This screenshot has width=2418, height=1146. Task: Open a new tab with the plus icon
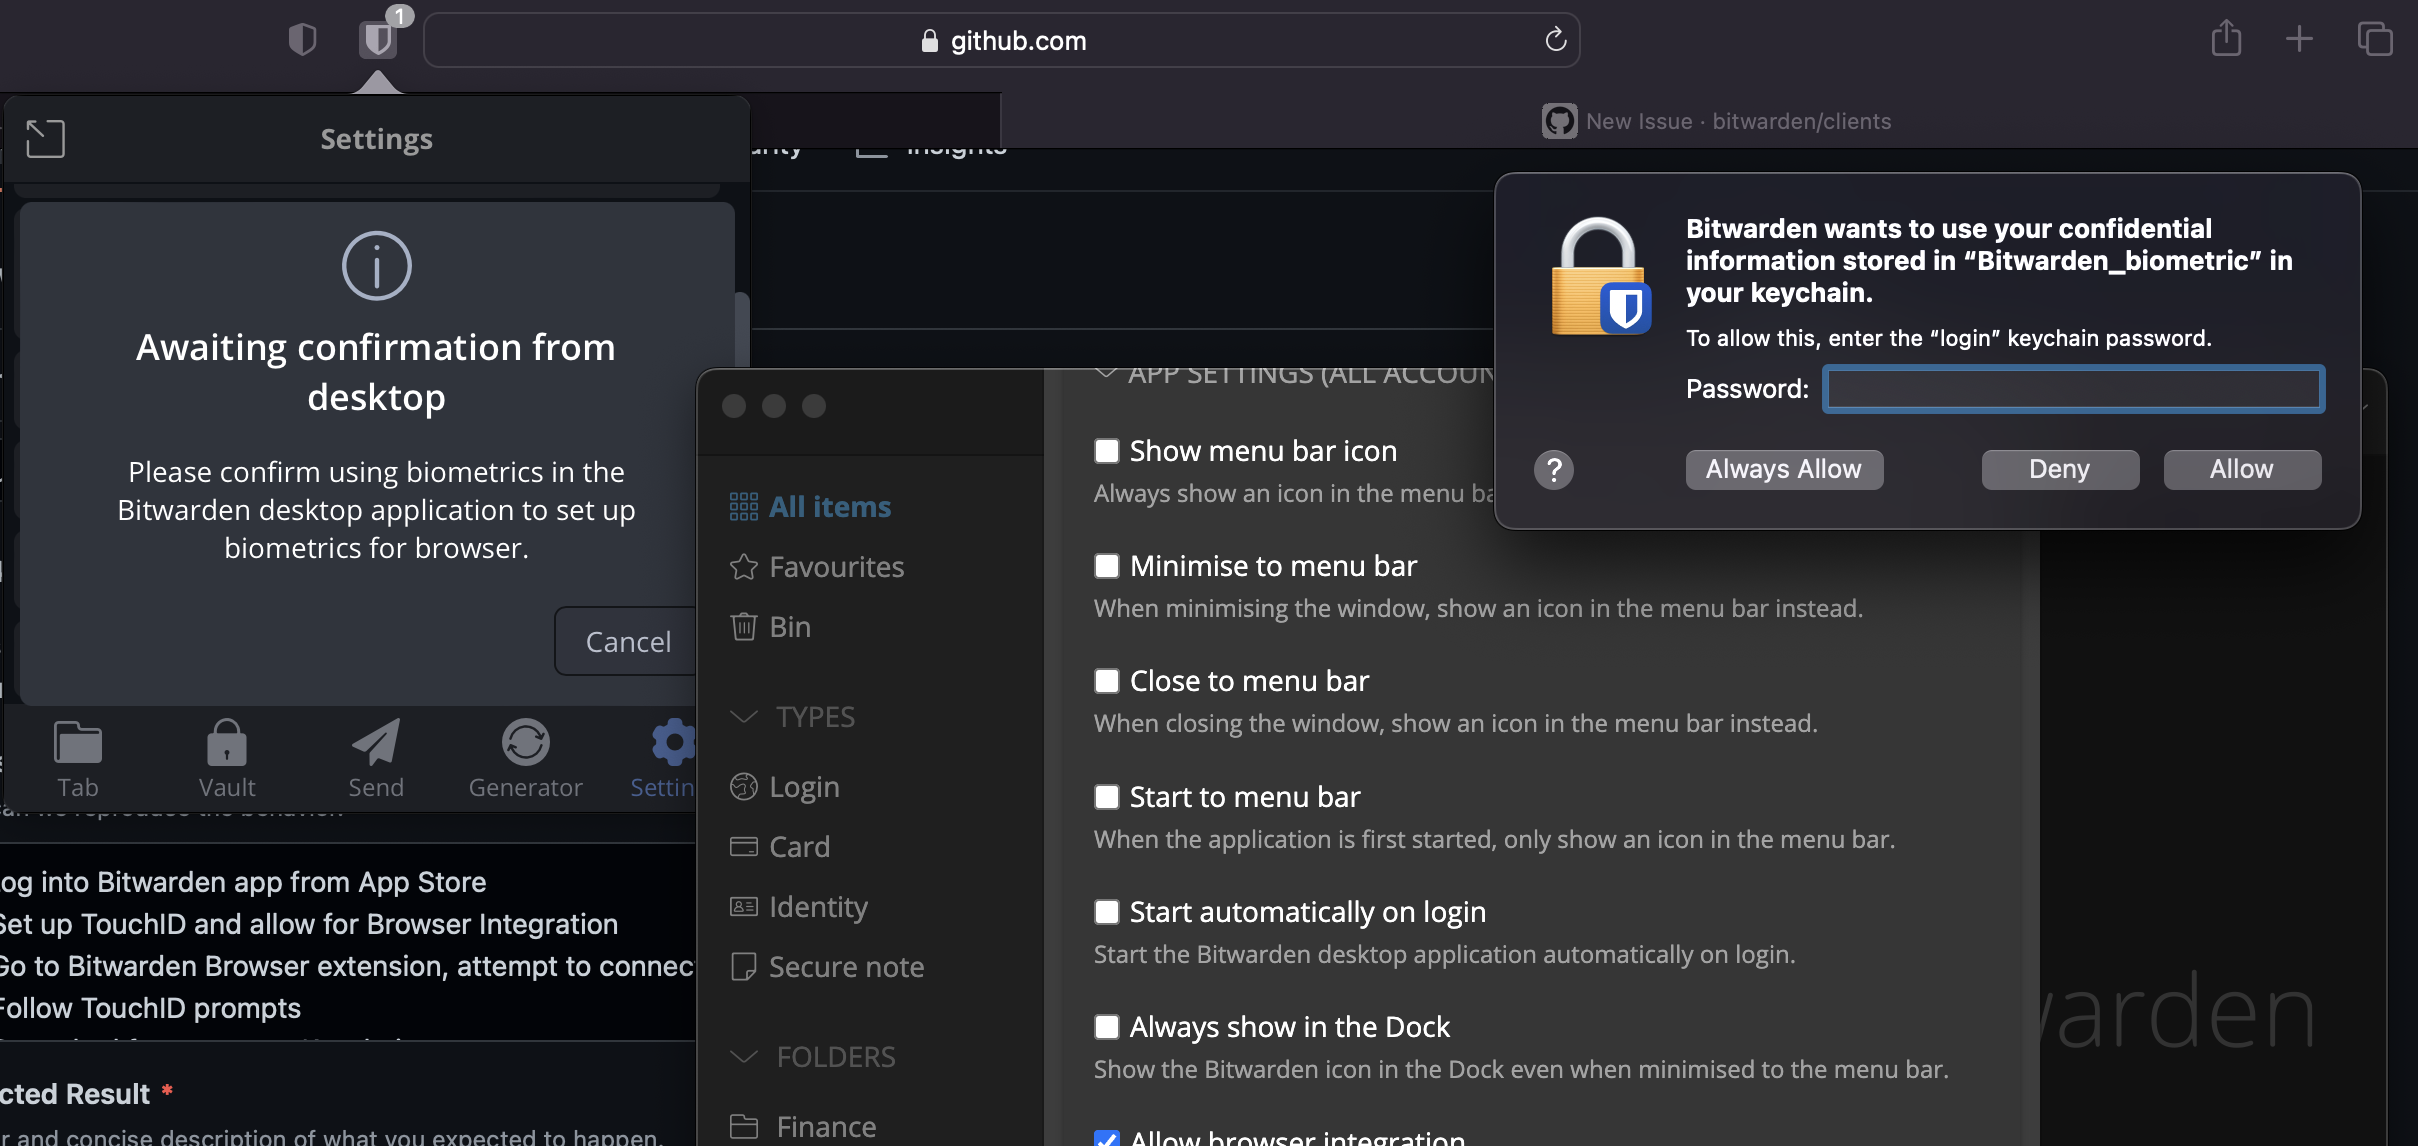point(2297,39)
